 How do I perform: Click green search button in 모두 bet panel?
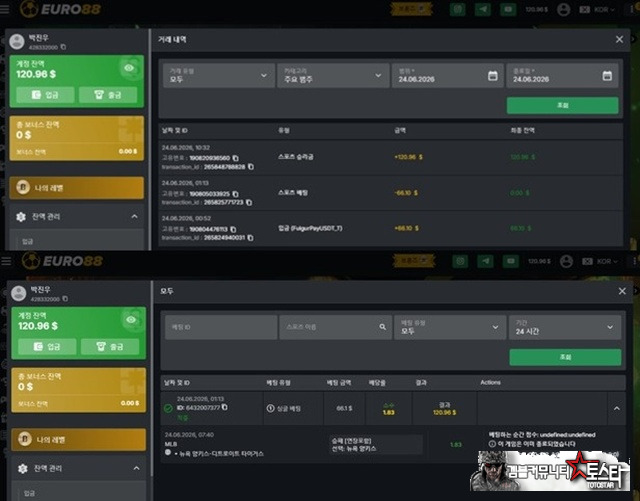tap(565, 357)
